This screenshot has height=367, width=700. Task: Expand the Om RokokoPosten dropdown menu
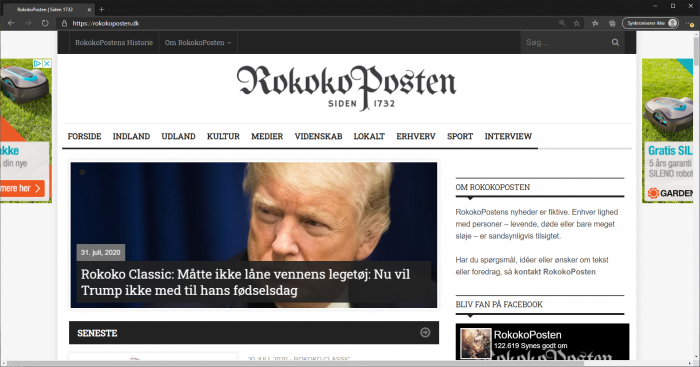(198, 42)
